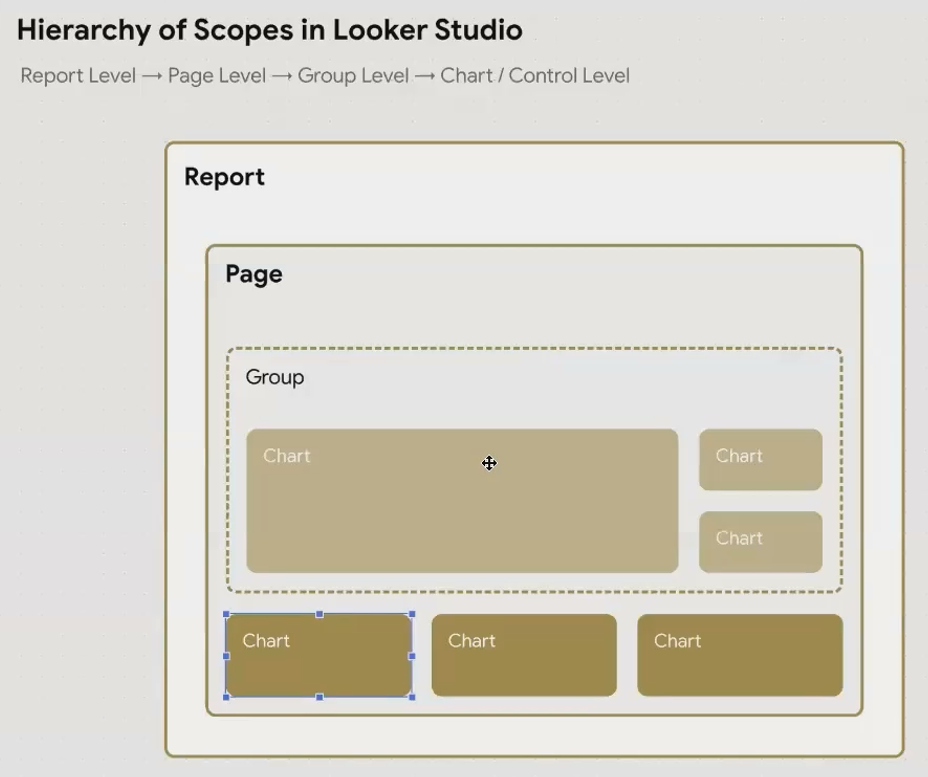
Task: Click the top-left corner handle of selected Chart
Action: pyautogui.click(x=226, y=614)
